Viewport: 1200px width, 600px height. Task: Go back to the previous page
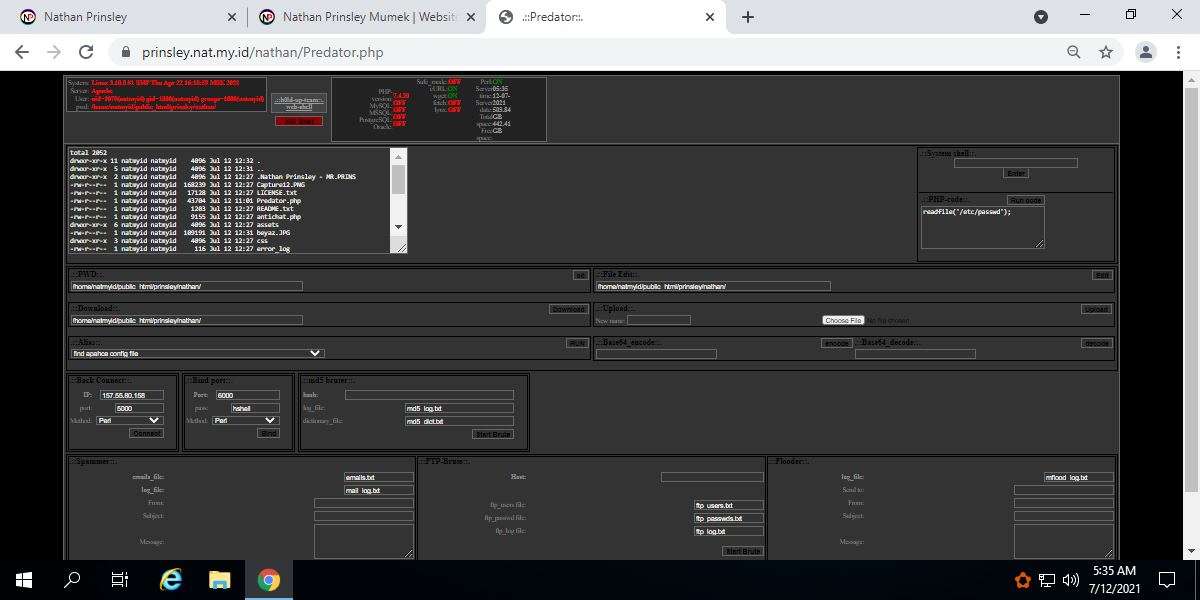pyautogui.click(x=22, y=52)
